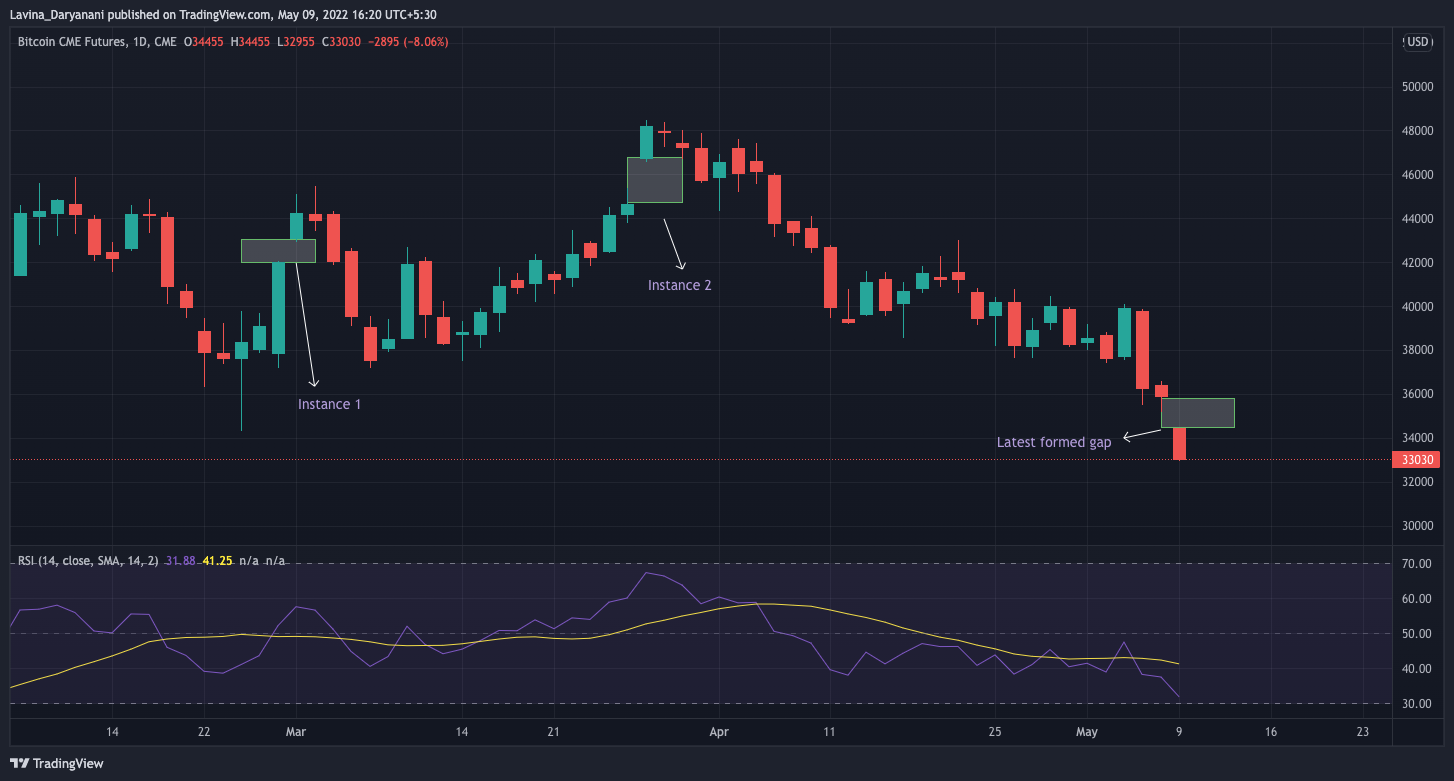
Task: Click the 38000 price axis label
Action: pyautogui.click(x=1416, y=350)
